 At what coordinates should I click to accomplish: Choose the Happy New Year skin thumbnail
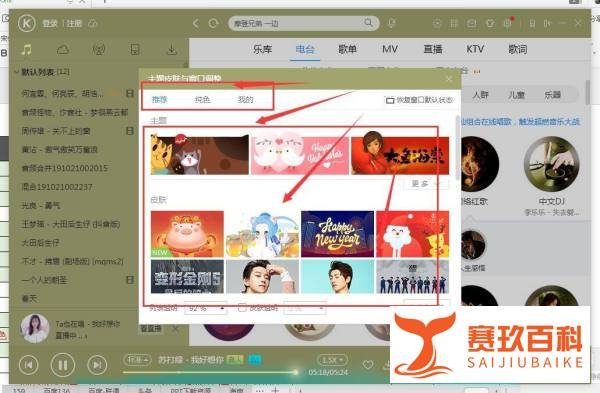(337, 234)
